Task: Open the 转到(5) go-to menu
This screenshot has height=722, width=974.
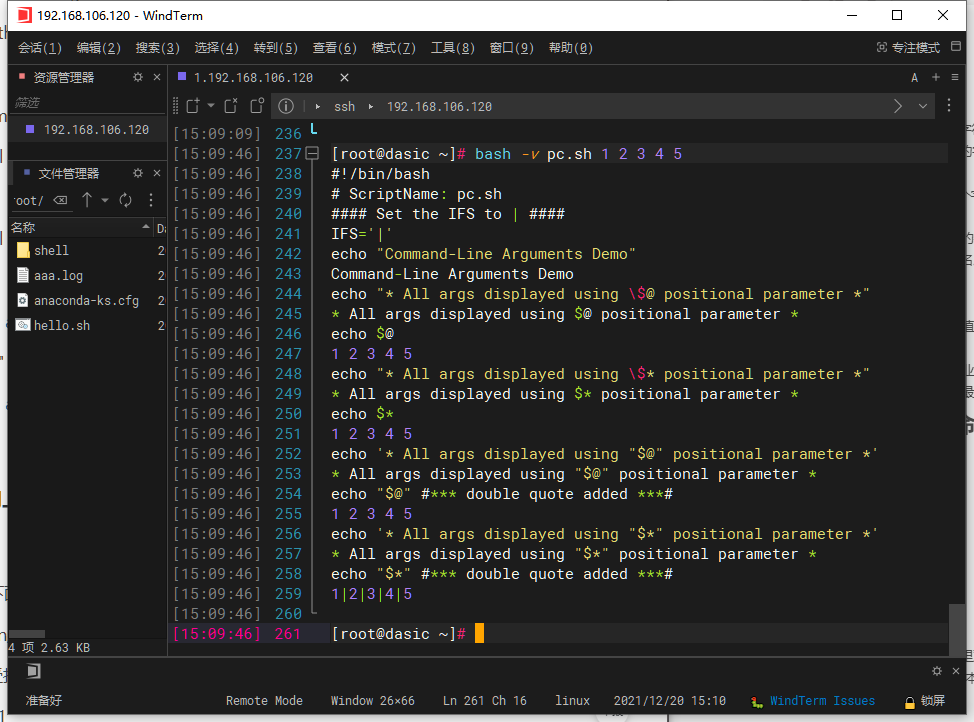Action: coord(276,48)
